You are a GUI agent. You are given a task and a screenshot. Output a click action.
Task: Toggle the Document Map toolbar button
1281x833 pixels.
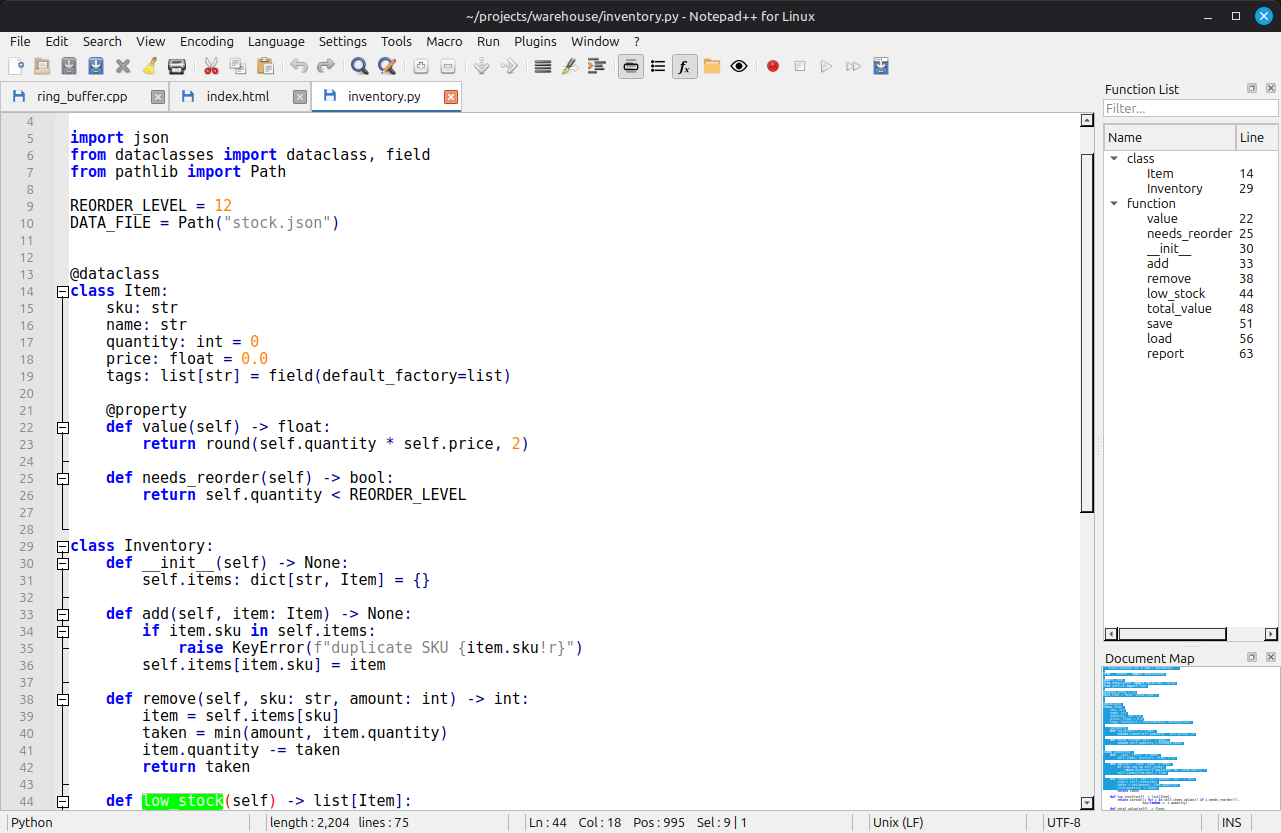pyautogui.click(x=631, y=66)
